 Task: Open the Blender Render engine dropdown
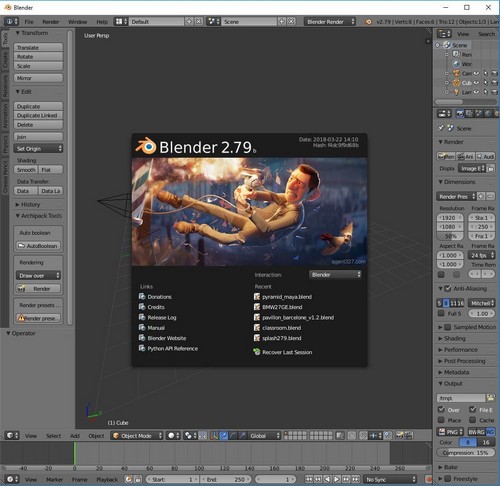click(329, 21)
